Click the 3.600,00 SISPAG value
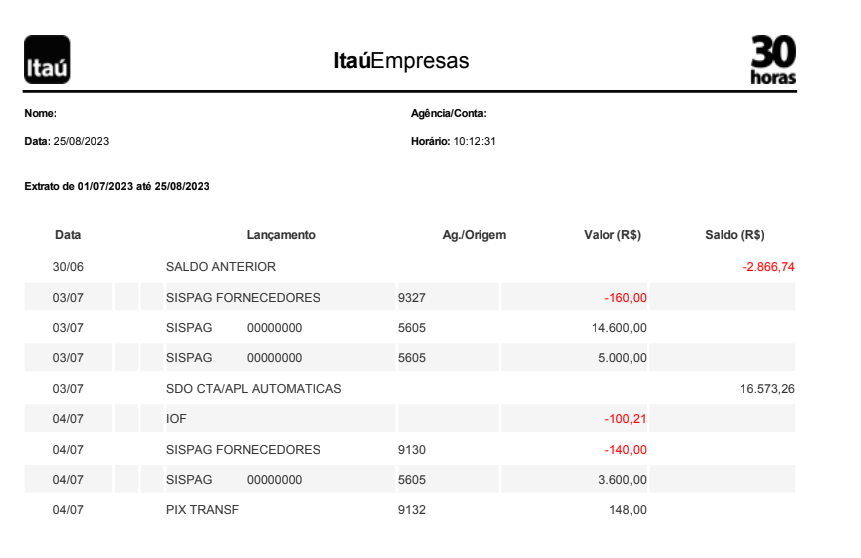Viewport: 861px width, 558px height. 622,480
